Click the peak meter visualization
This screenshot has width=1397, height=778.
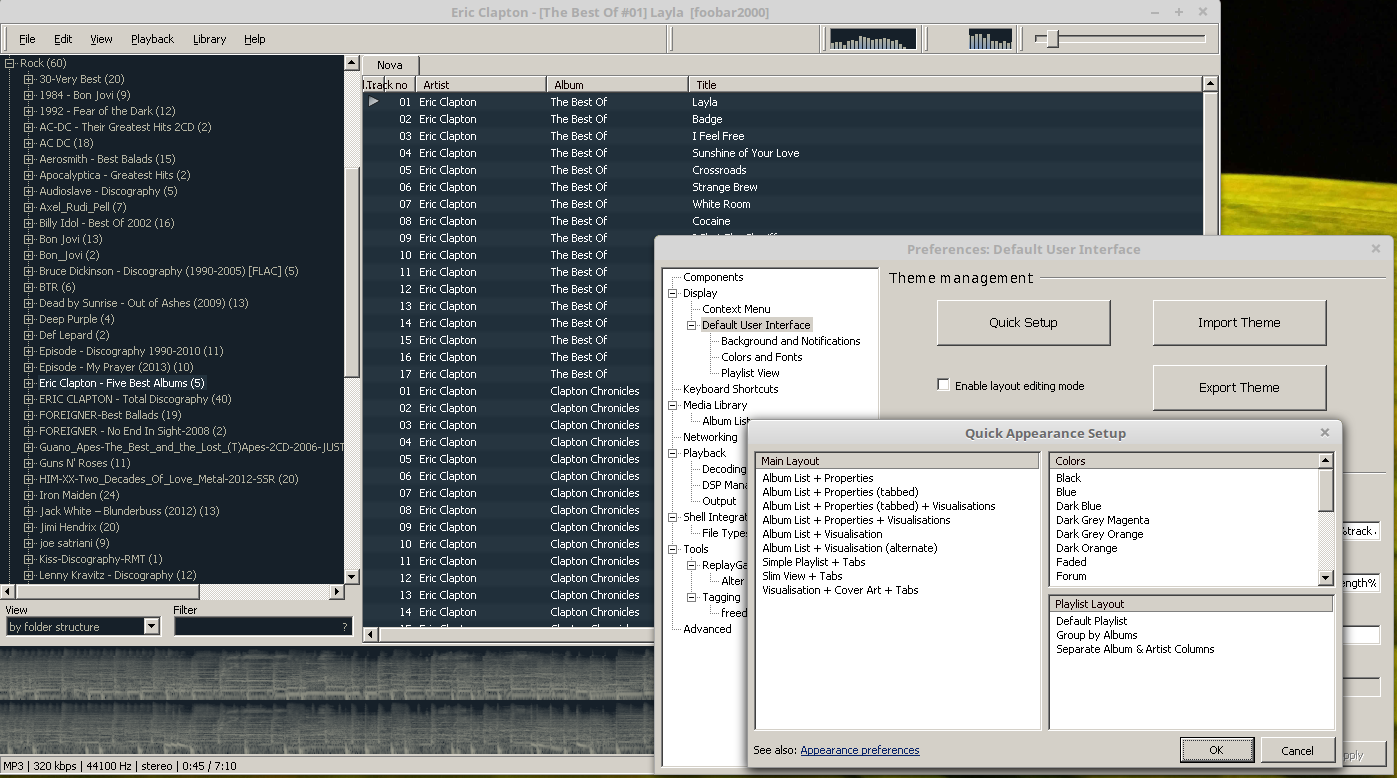(x=988, y=38)
